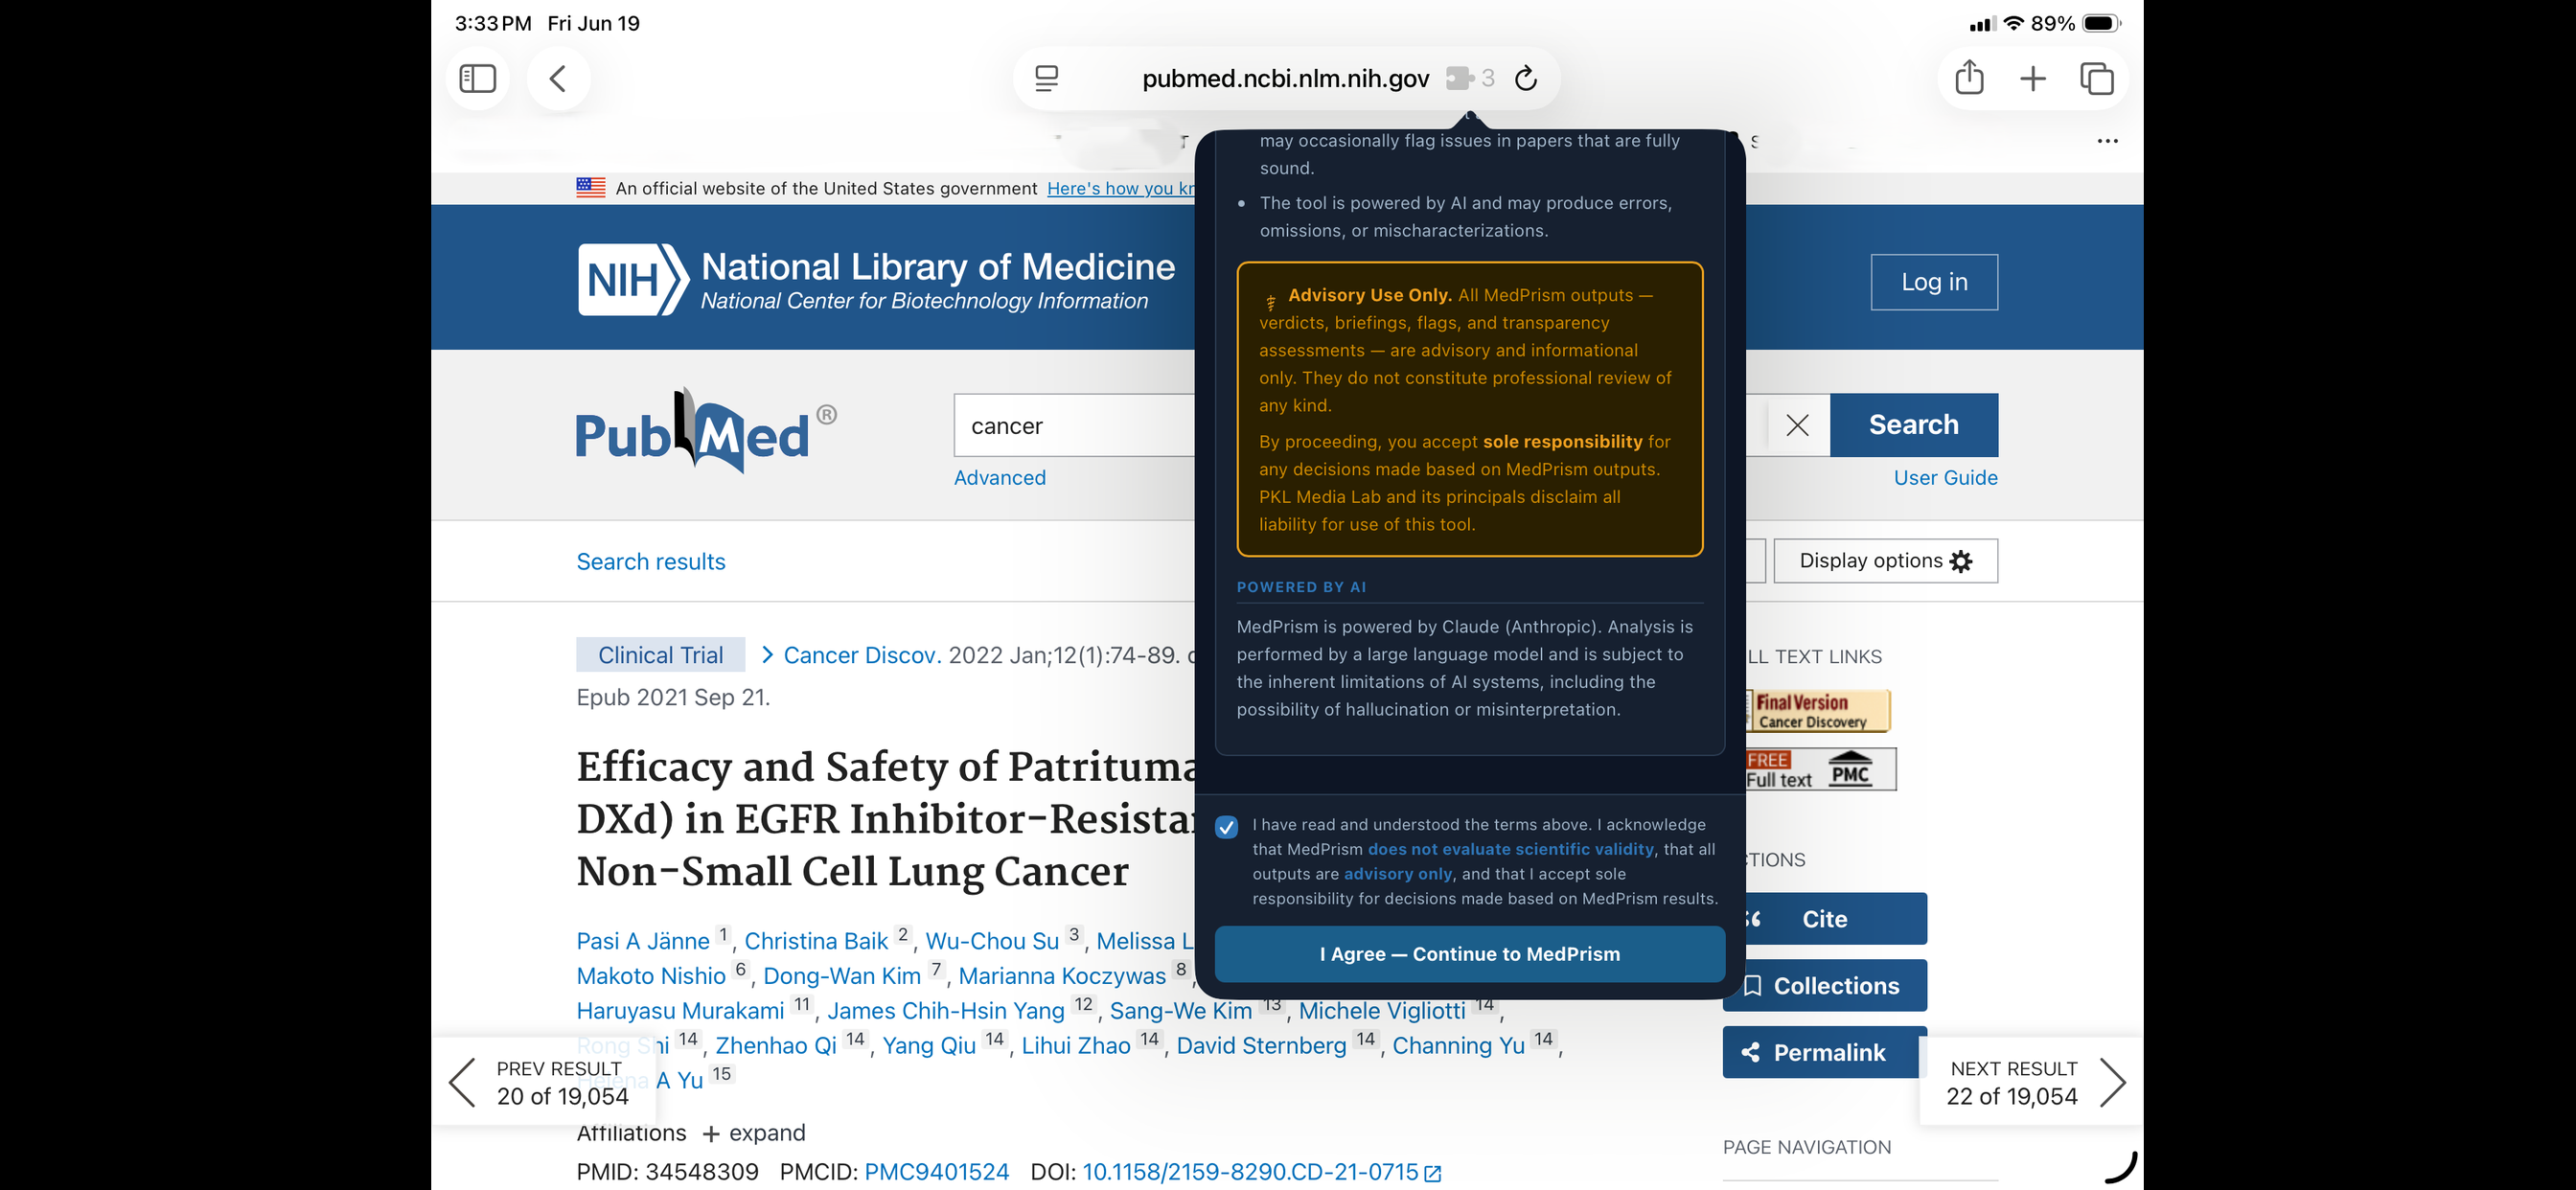Show the tab overview icon
The width and height of the screenshot is (2576, 1190).
pos(2096,78)
